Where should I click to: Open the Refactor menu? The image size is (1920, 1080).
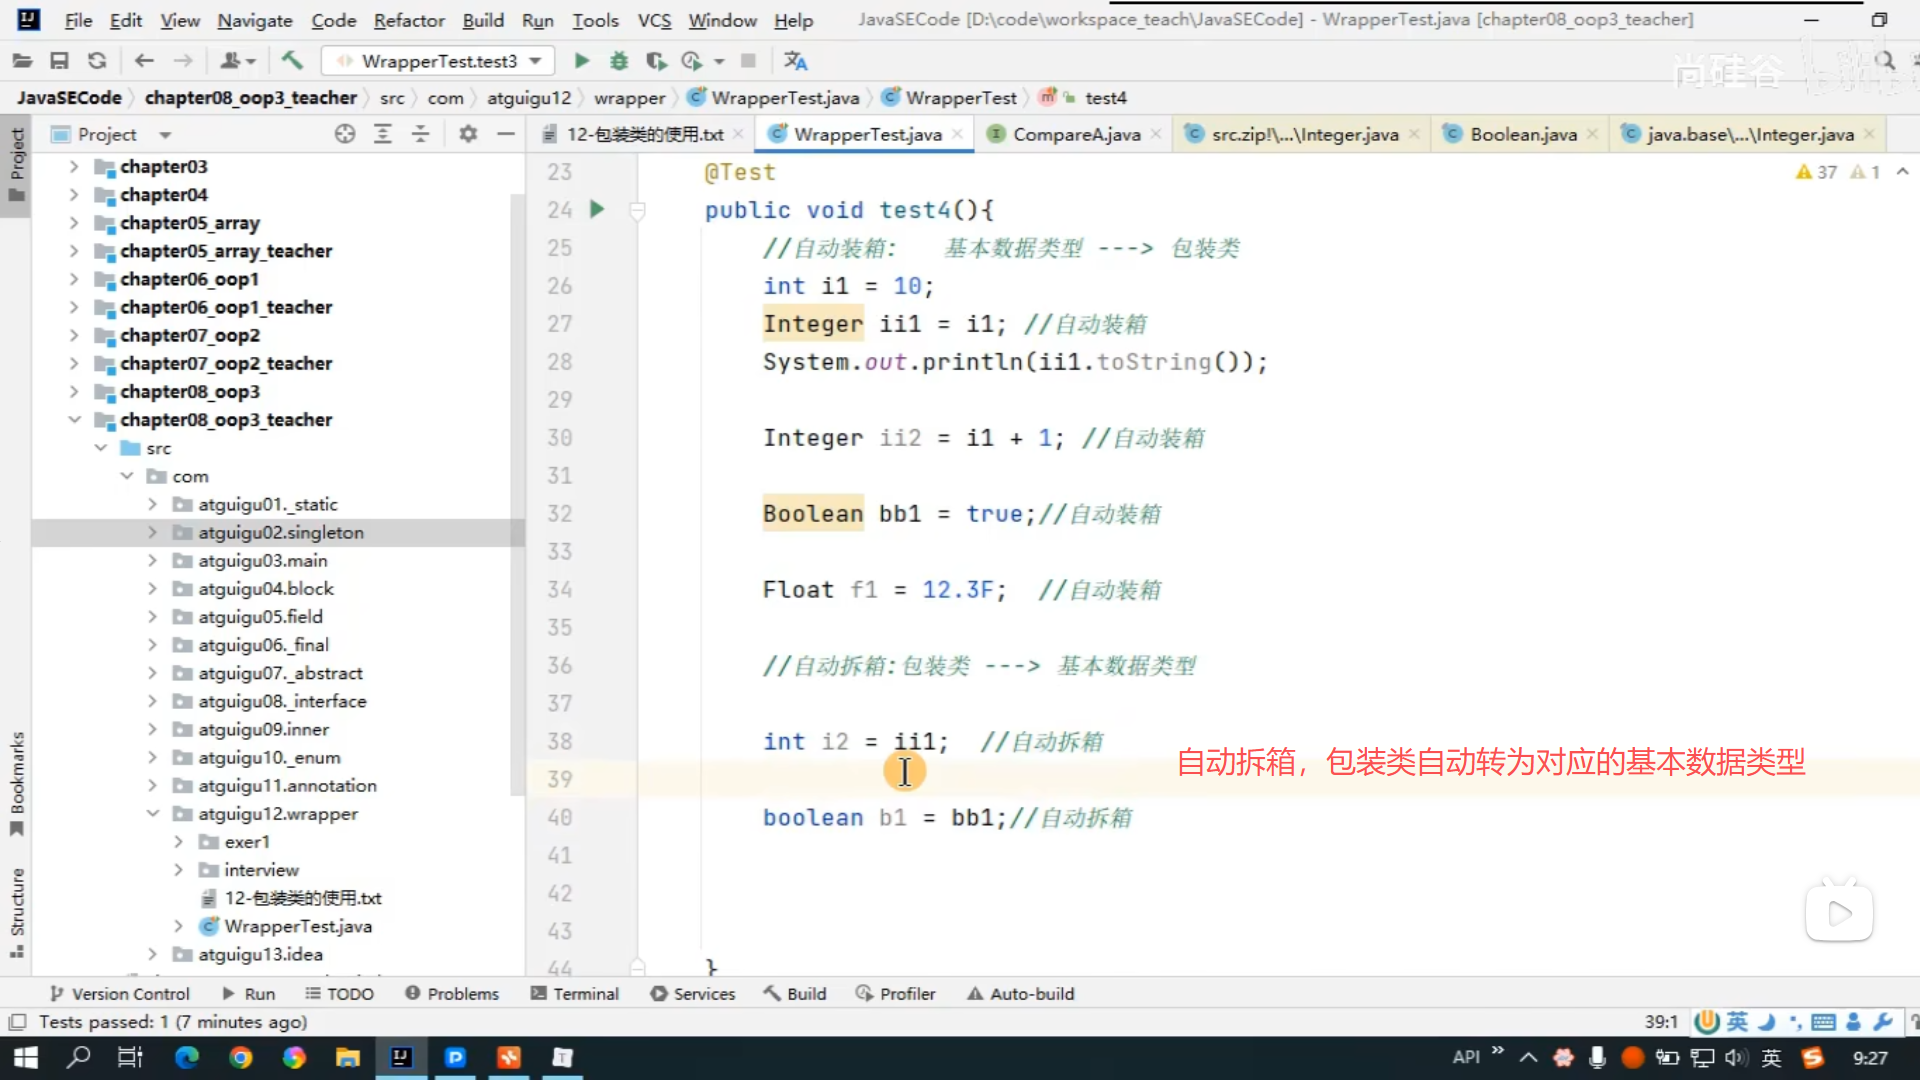click(408, 20)
